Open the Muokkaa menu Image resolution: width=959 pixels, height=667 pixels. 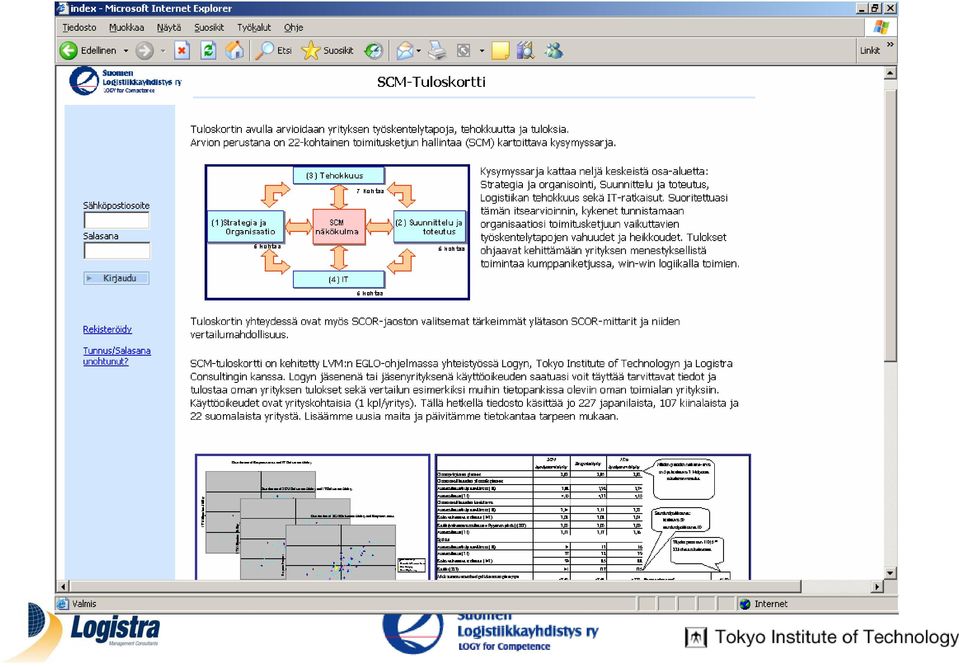tap(127, 28)
